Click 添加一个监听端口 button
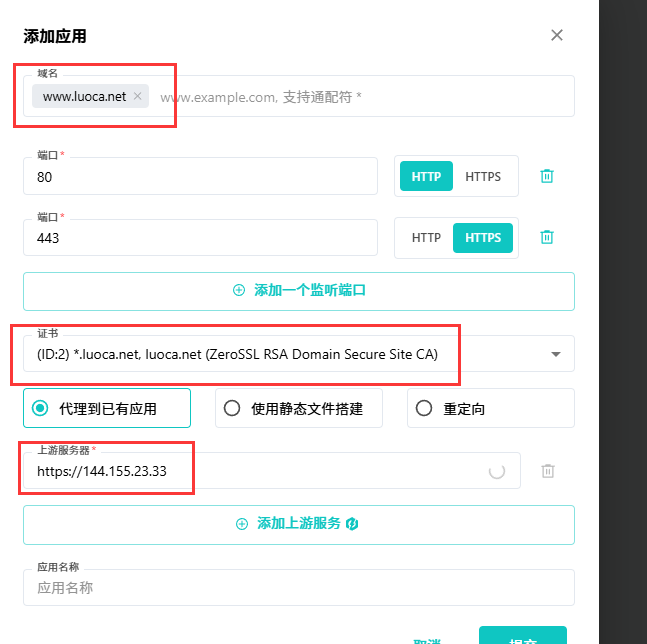 click(298, 291)
